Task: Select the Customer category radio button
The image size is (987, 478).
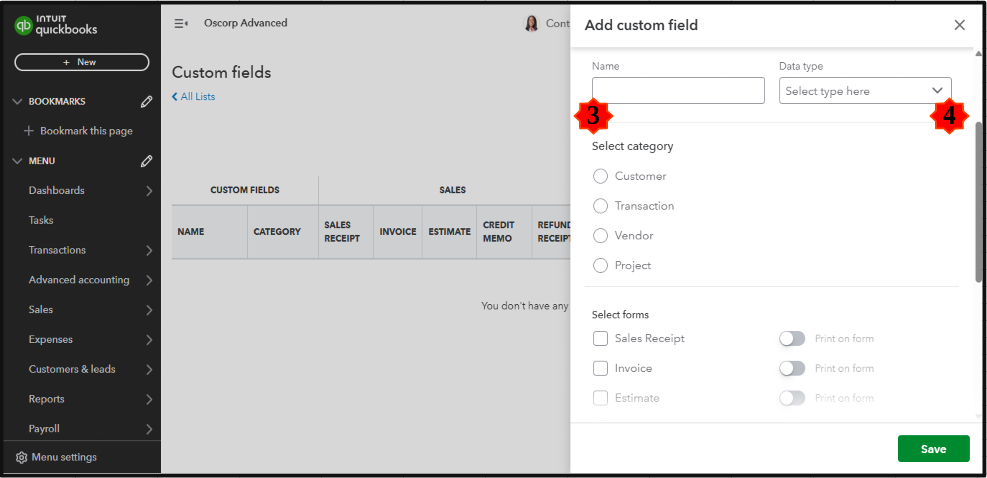Action: tap(600, 176)
